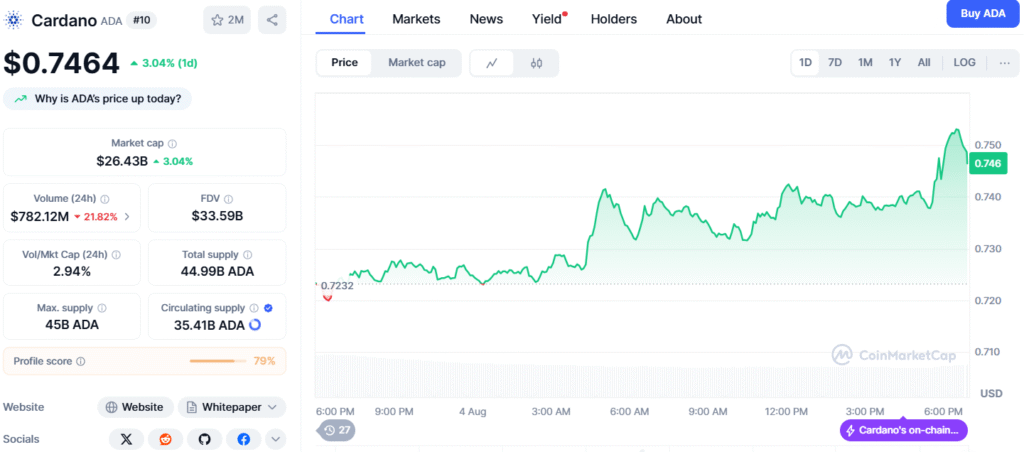Image resolution: width=1024 pixels, height=452 pixels.
Task: Click the Vol/Mkt Cap info icon
Action: click(116, 255)
